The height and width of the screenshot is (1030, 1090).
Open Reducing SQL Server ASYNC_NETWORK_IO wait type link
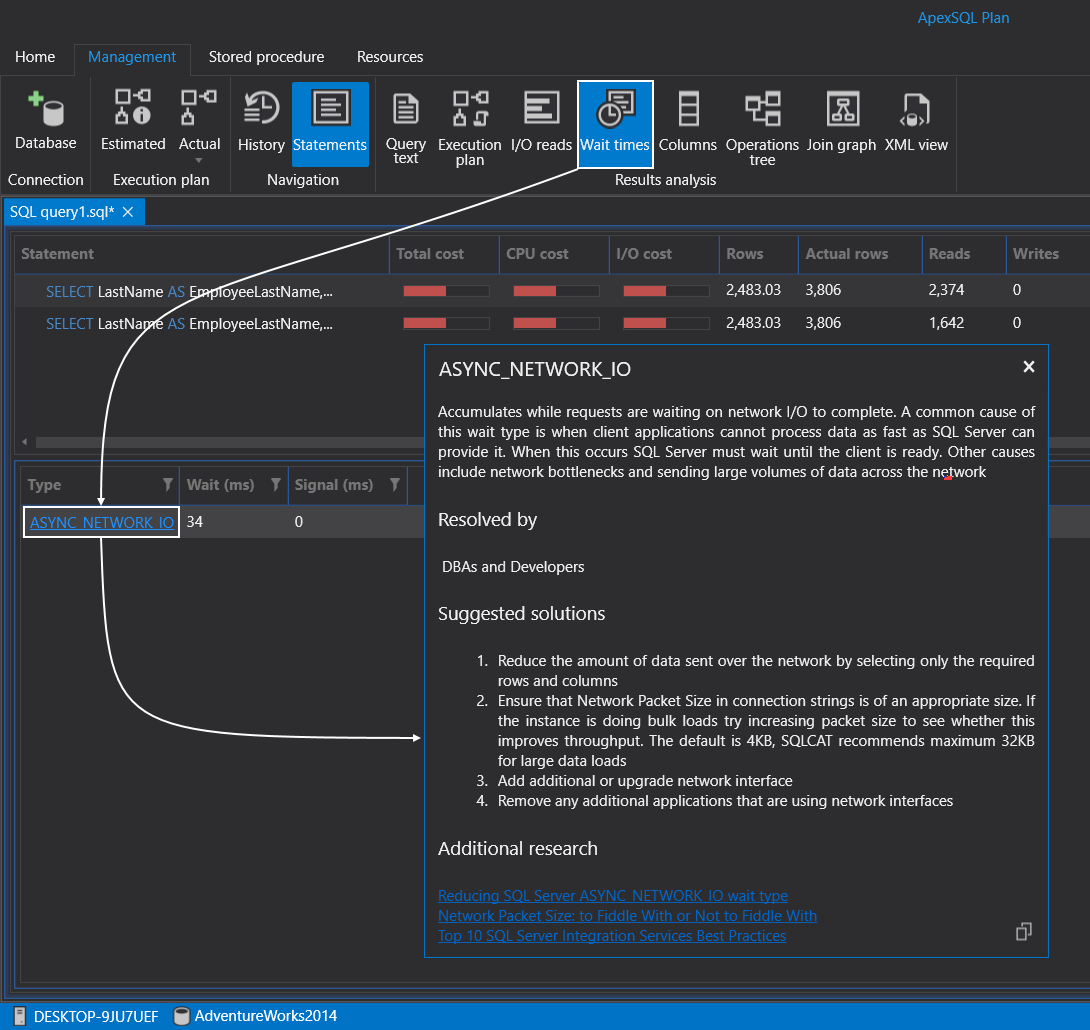coord(612,895)
